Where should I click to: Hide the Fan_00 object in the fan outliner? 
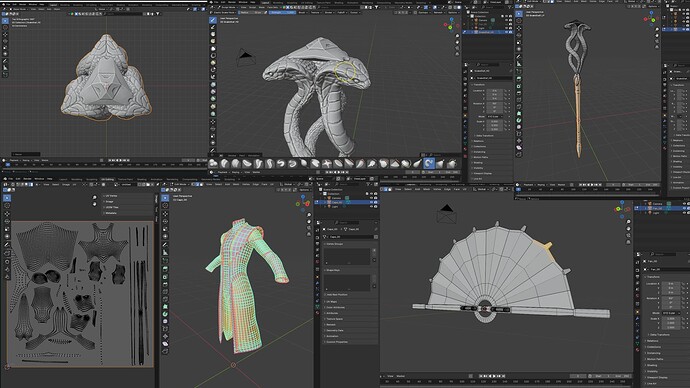point(684,208)
